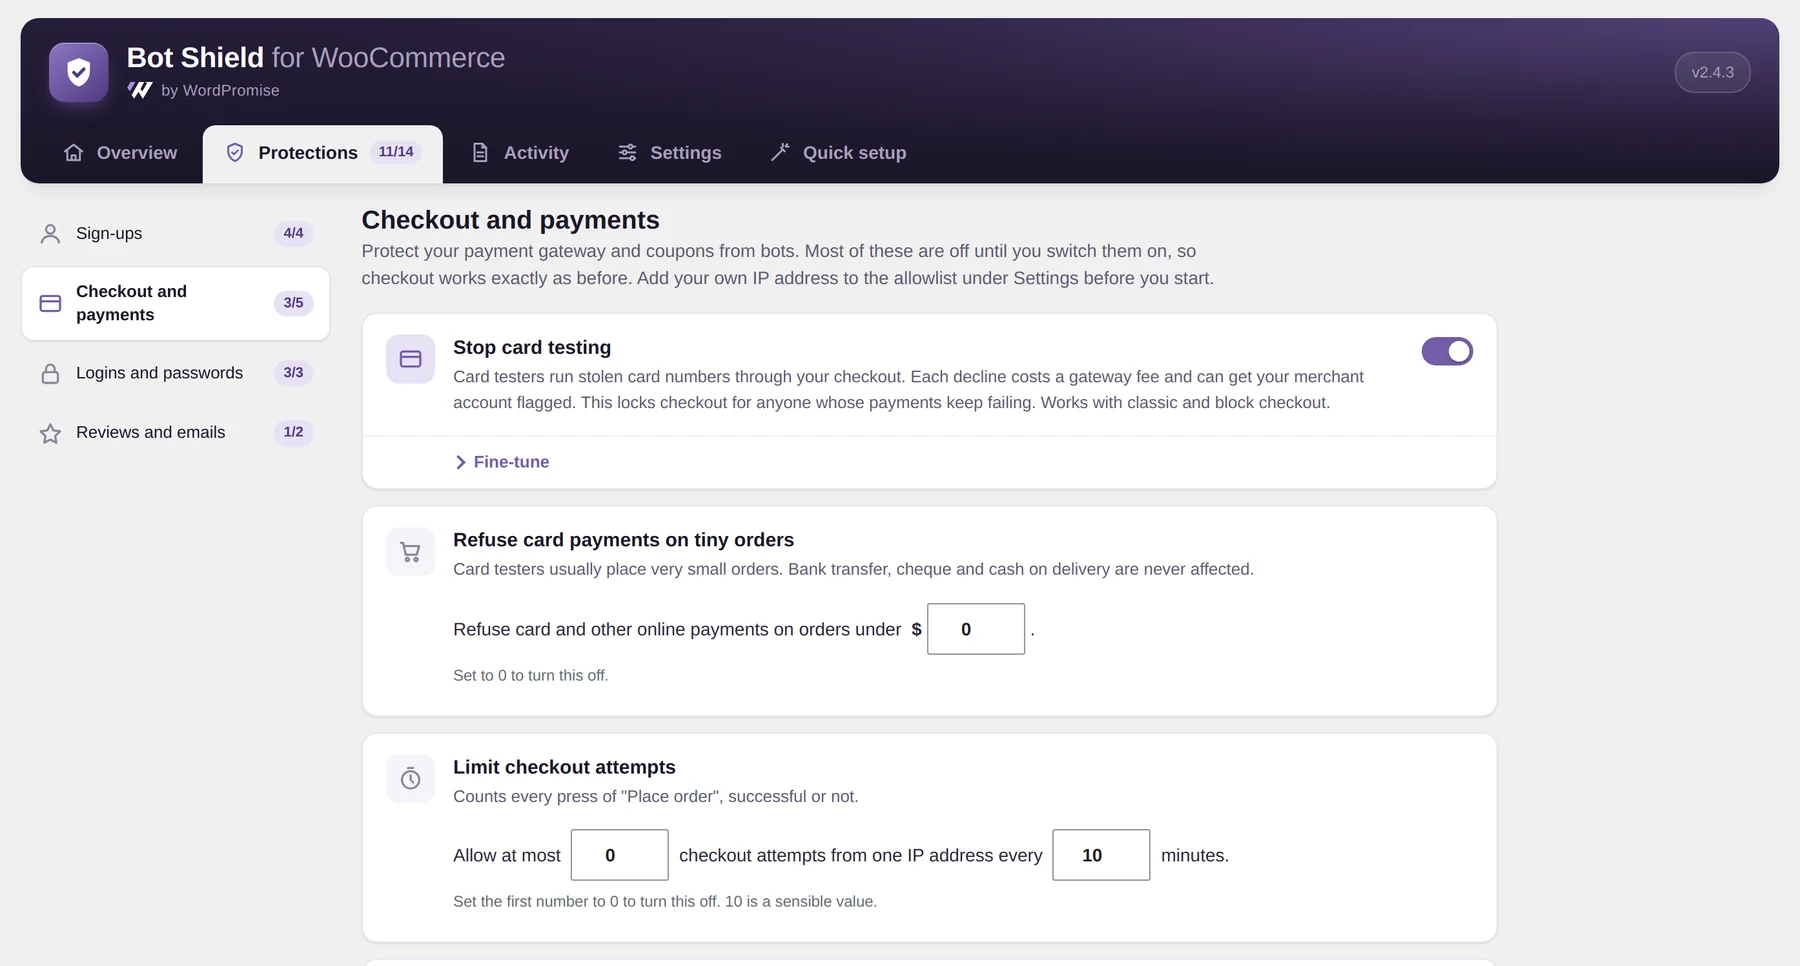Screen dimensions: 1800x966
Task: Click the checkout attempts count input
Action: 620,855
